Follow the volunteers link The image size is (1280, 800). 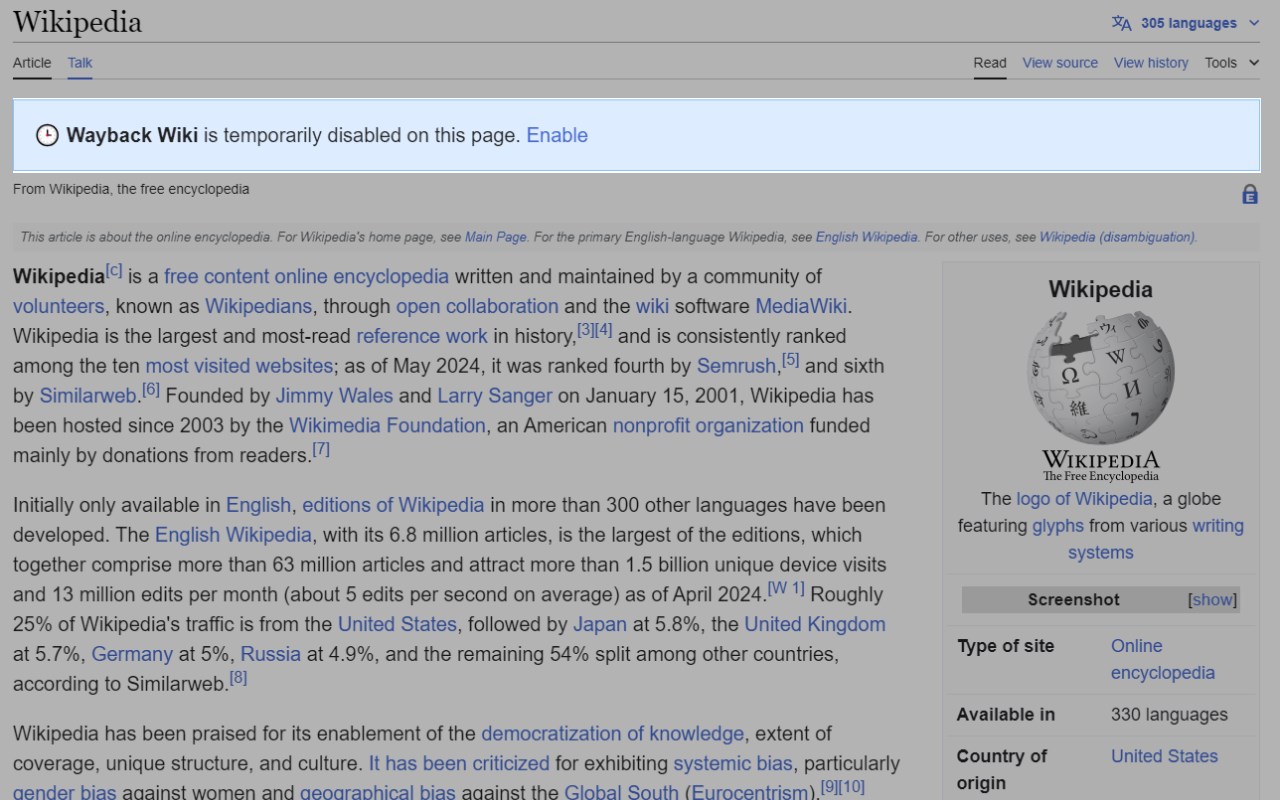click(x=58, y=306)
